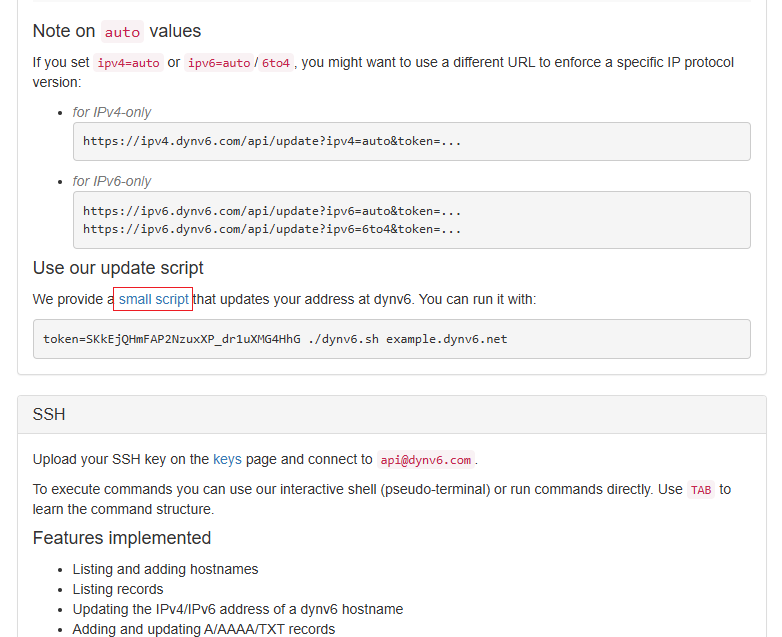782x637 pixels.
Task: Click the ipv4.dynv6.com update URL code block
Action: point(272,141)
